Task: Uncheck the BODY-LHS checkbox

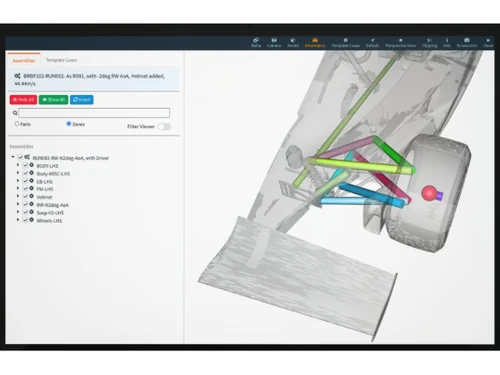Action: pyautogui.click(x=25, y=165)
